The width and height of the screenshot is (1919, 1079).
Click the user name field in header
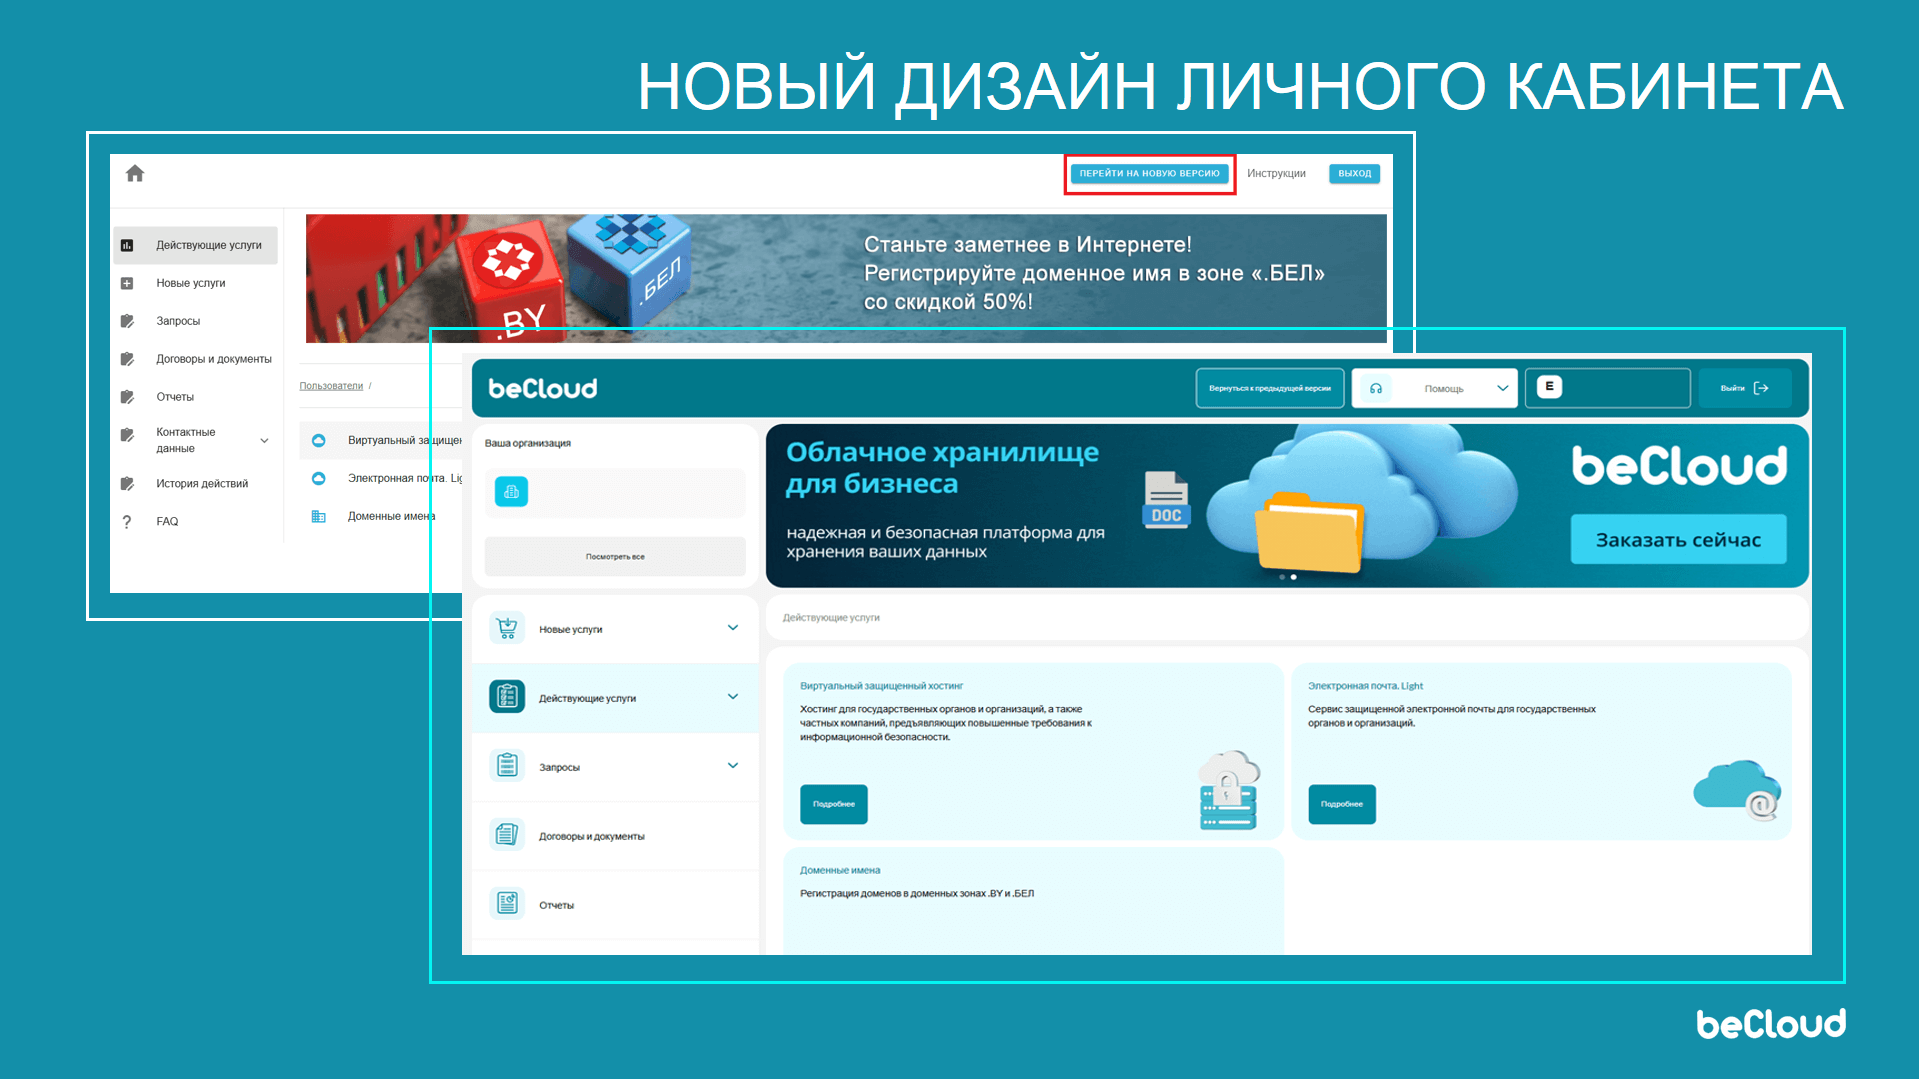pos(1607,388)
